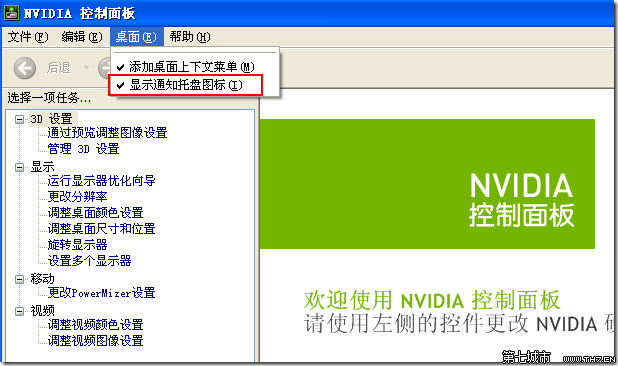Collapse the 3D 设置 tree node
This screenshot has height=366, width=618.
coord(19,119)
